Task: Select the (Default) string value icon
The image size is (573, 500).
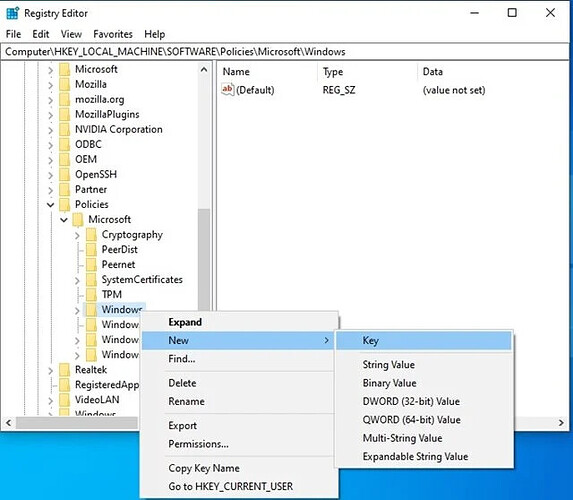Action: tap(227, 89)
